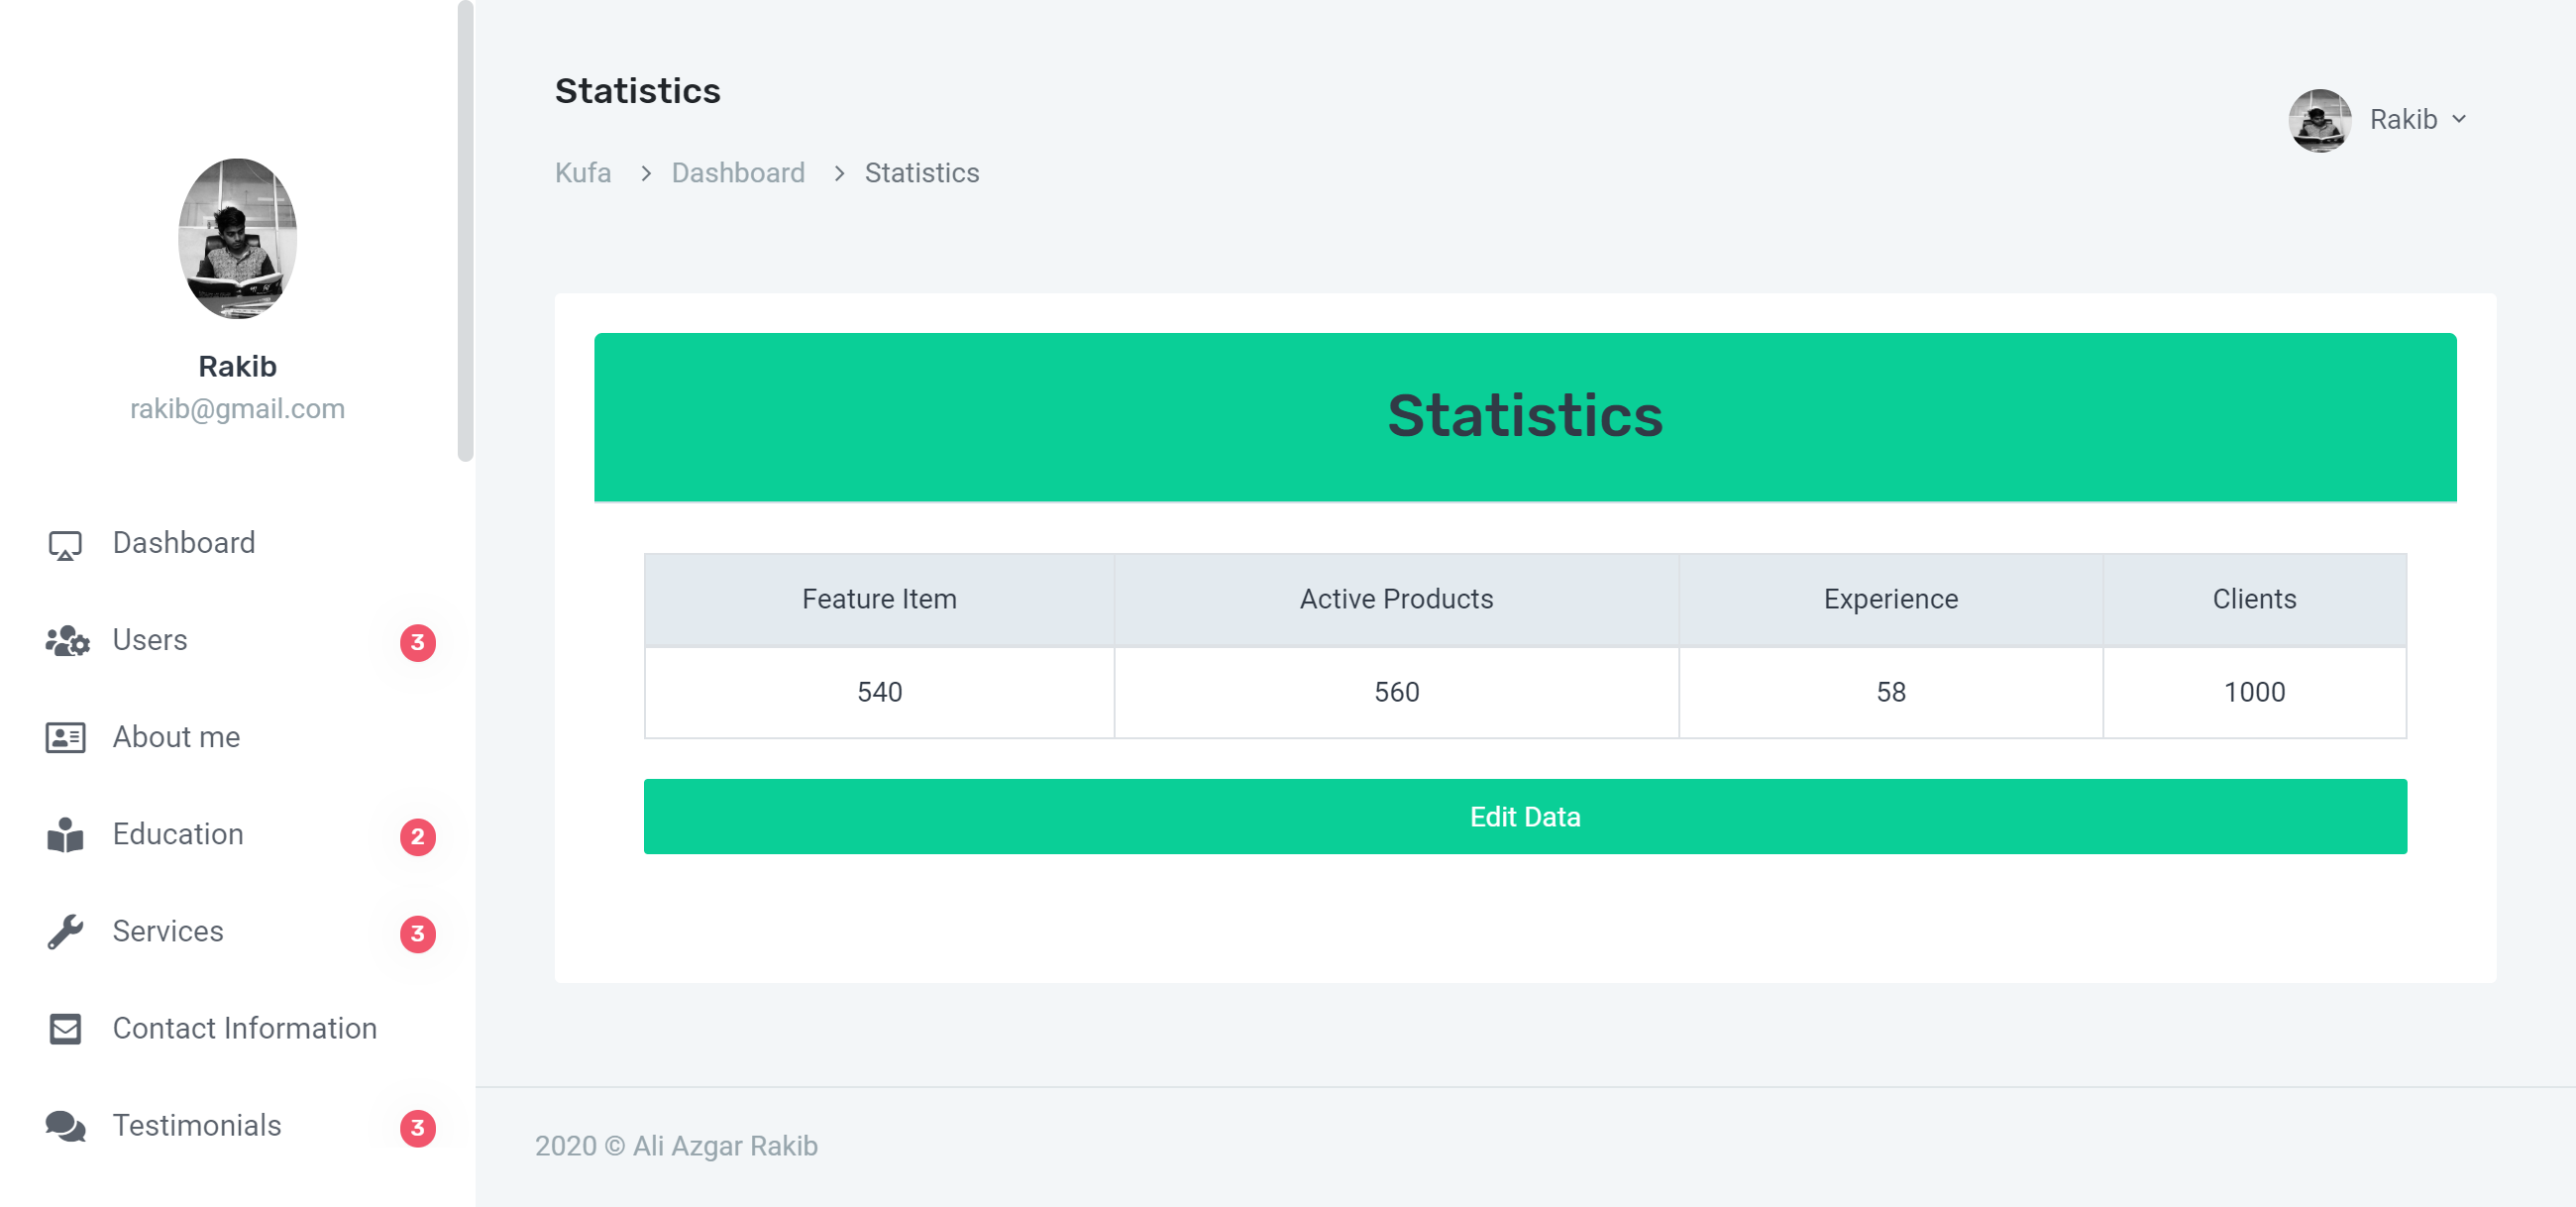
Task: Click the red badge next to Education
Action: click(x=417, y=836)
